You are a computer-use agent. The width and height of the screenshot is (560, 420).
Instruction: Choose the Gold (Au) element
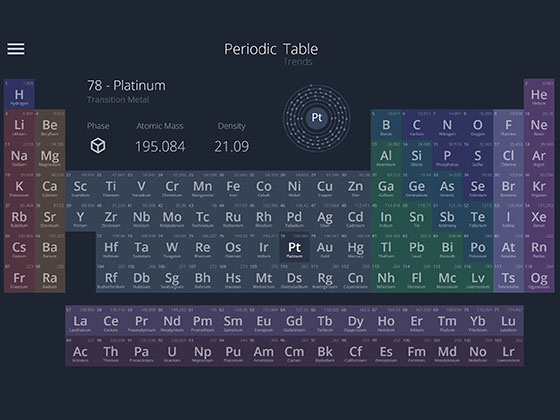coord(325,247)
